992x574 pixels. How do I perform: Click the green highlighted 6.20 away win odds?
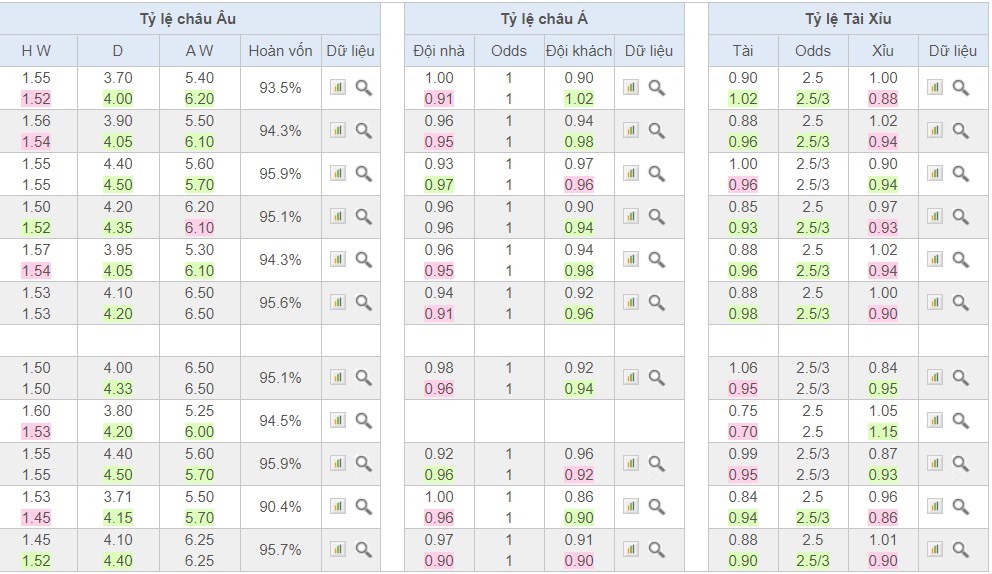click(x=199, y=99)
